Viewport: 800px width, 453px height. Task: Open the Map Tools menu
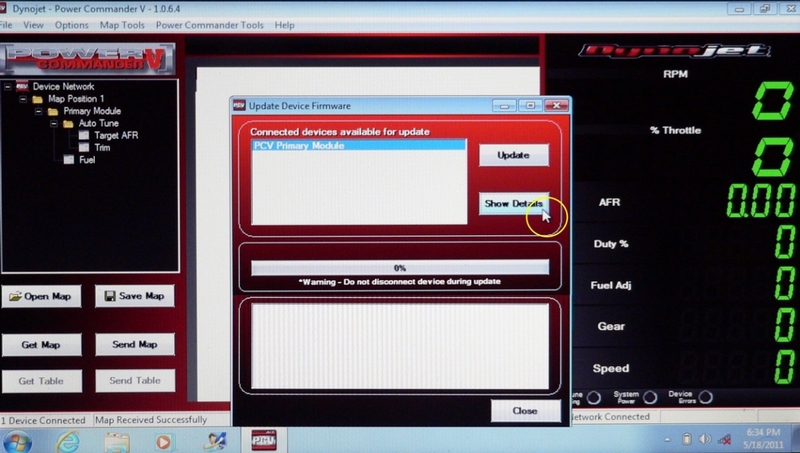point(122,24)
